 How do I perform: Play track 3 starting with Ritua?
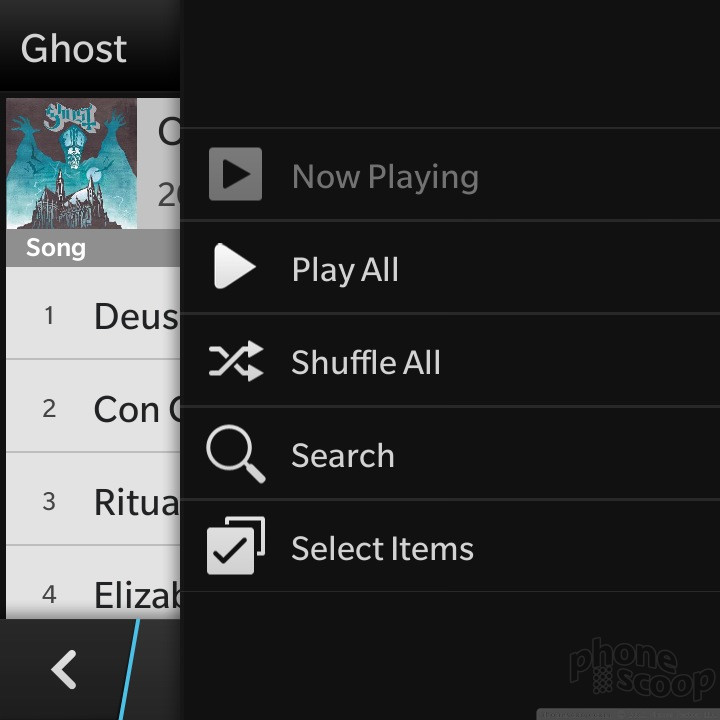[93, 499]
